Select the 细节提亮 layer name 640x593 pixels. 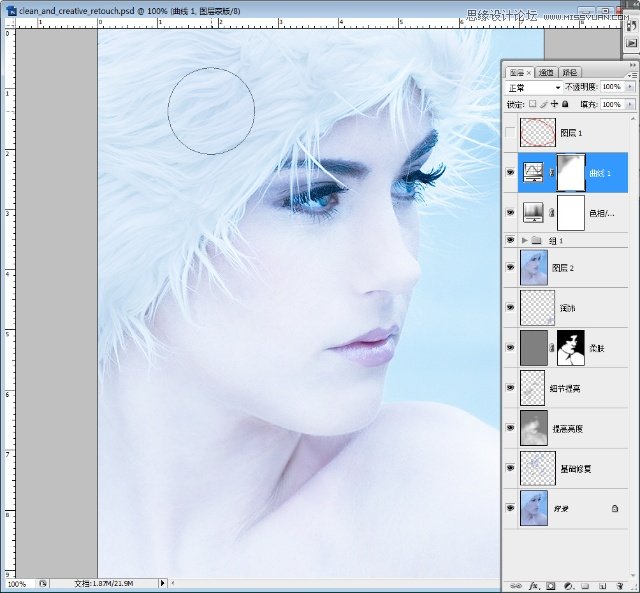pyautogui.click(x=565, y=388)
